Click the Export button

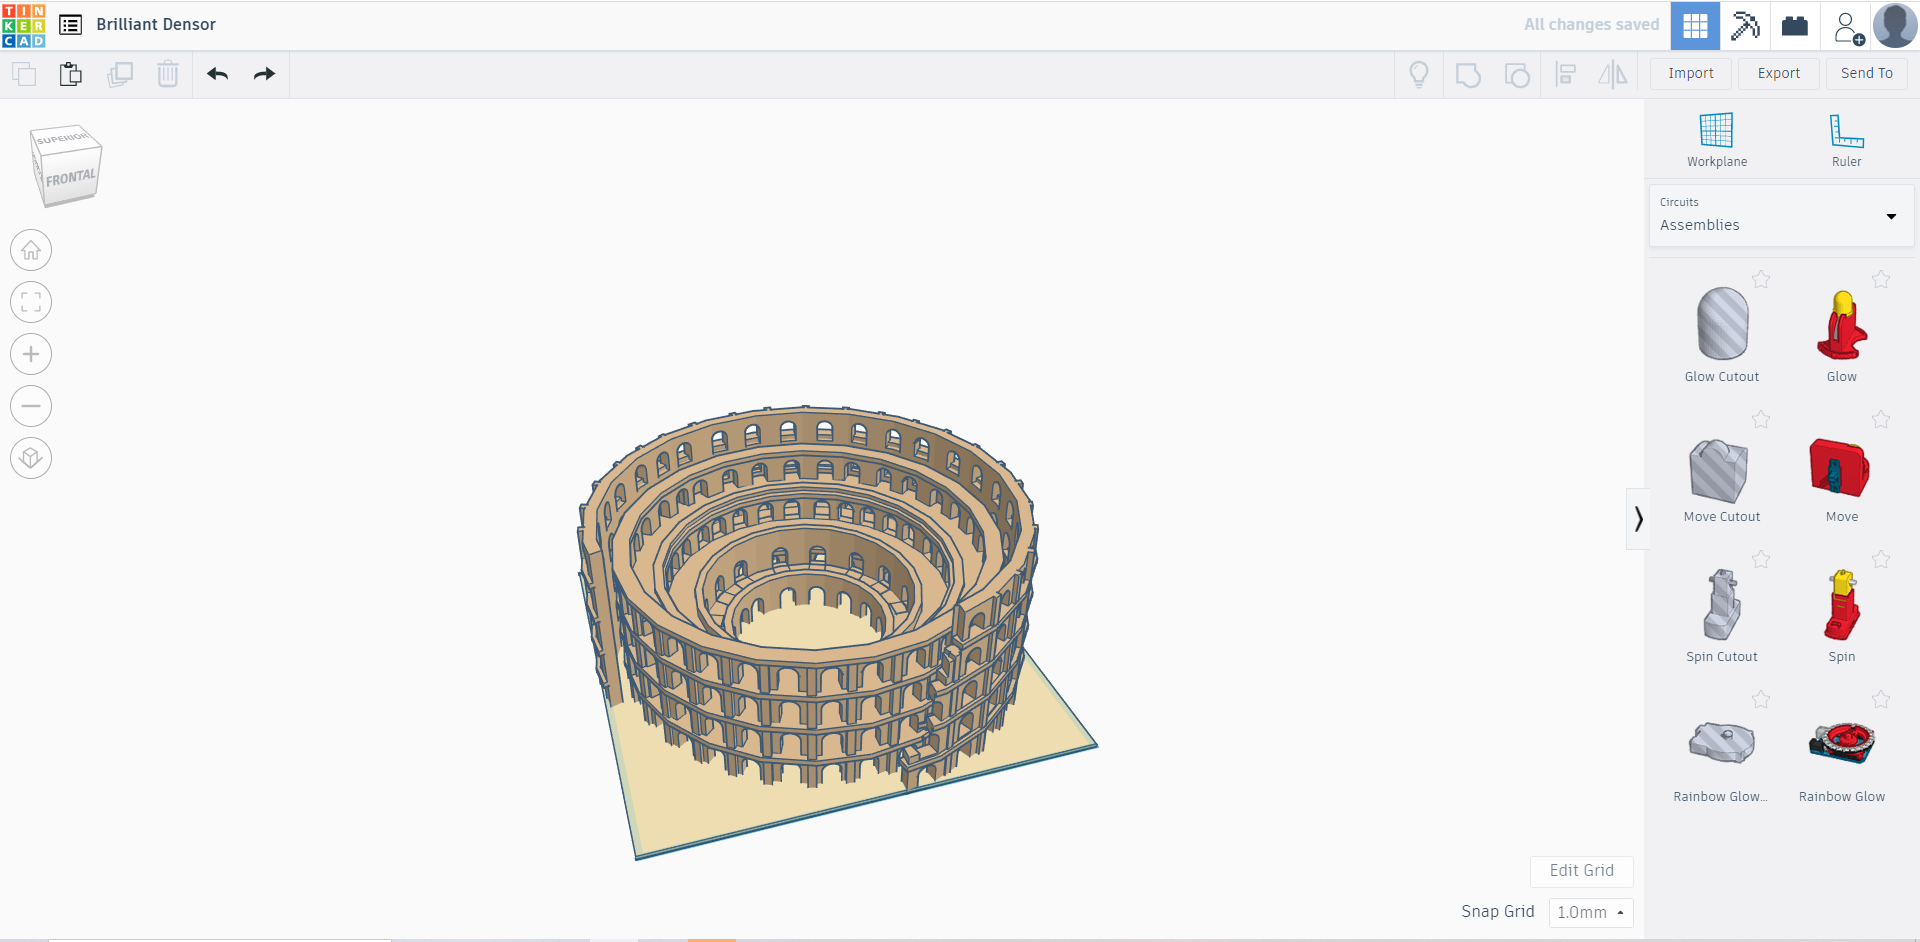pos(1779,74)
